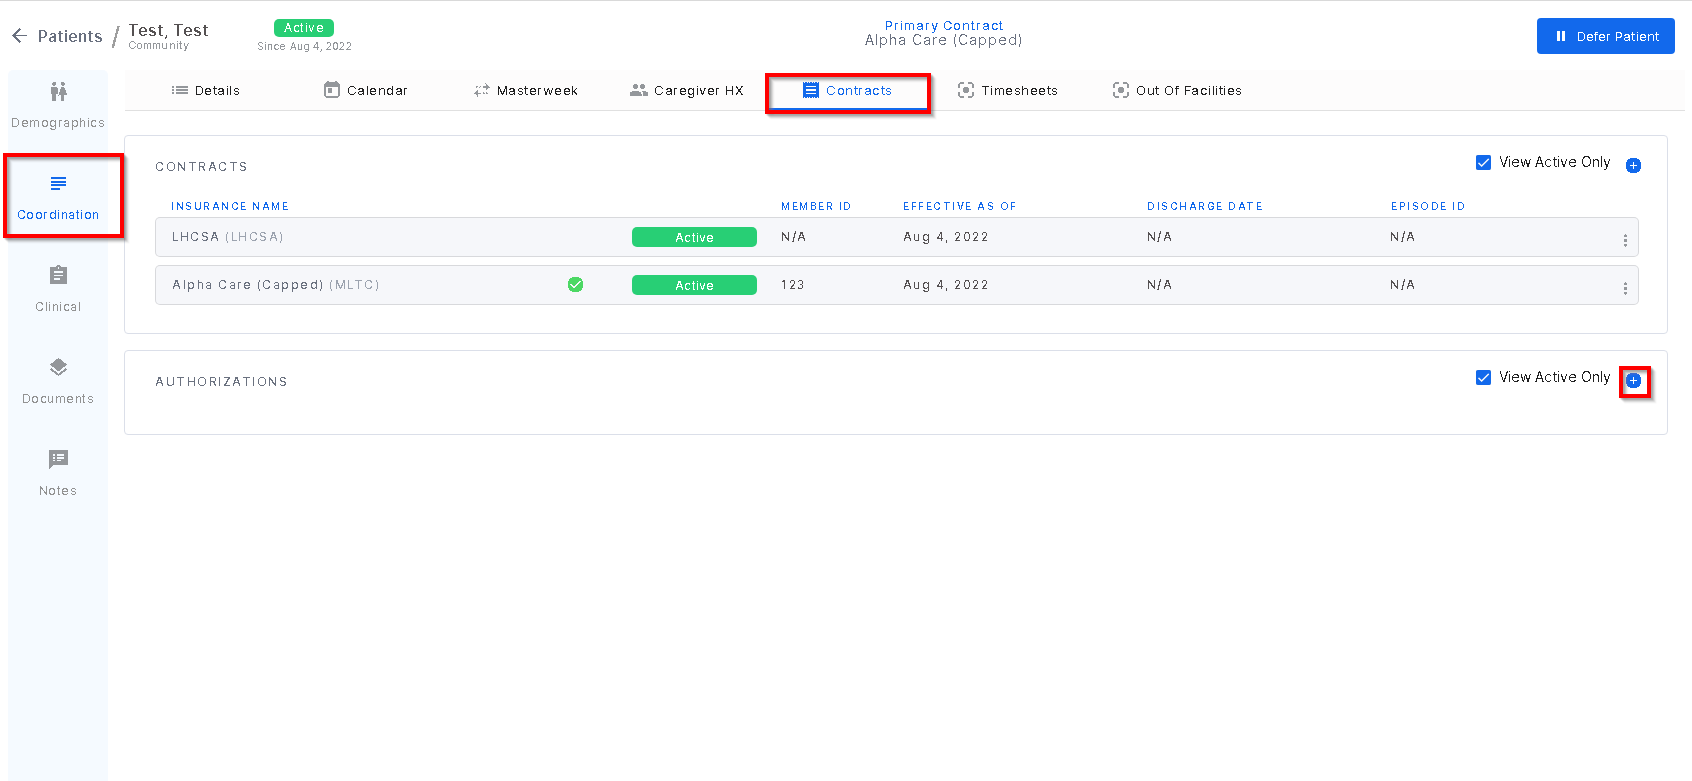
Task: Select the Contracts tab
Action: click(x=848, y=90)
